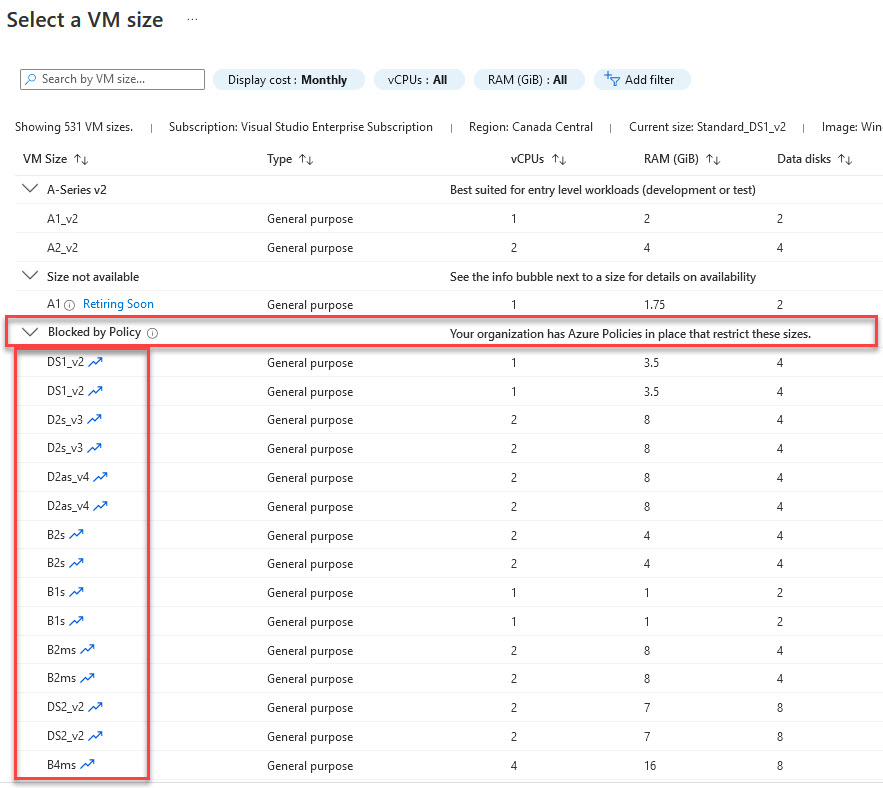Screen dimensions: 883x788
Task: Click the magnifier icon in the search box
Action: click(31, 79)
